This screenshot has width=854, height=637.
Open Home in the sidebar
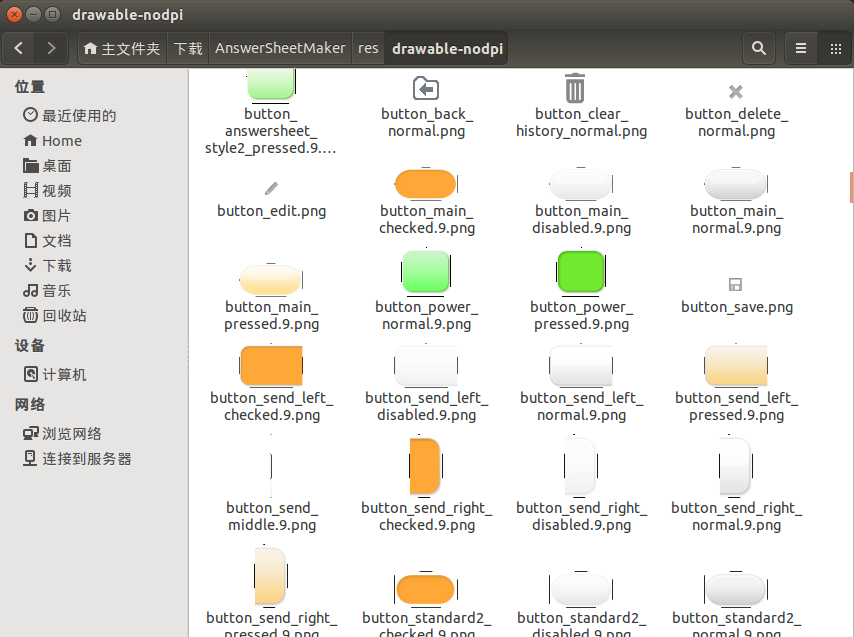coord(52,141)
